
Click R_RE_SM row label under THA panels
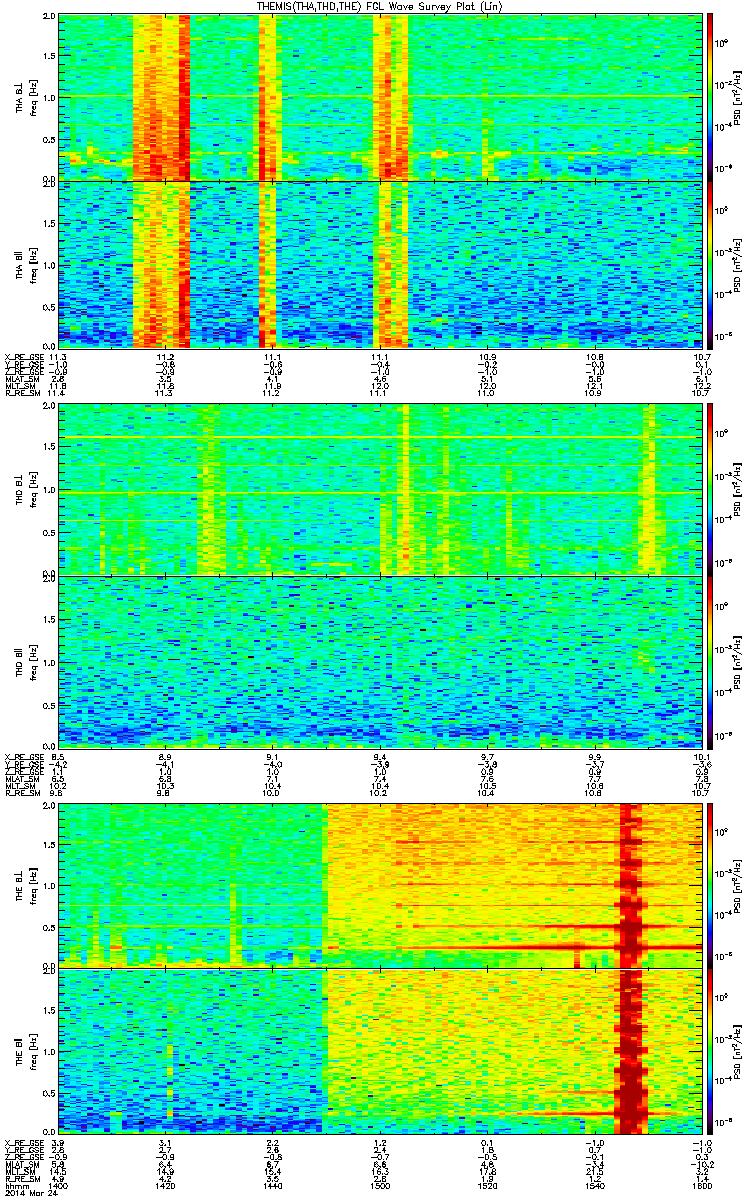(21, 395)
